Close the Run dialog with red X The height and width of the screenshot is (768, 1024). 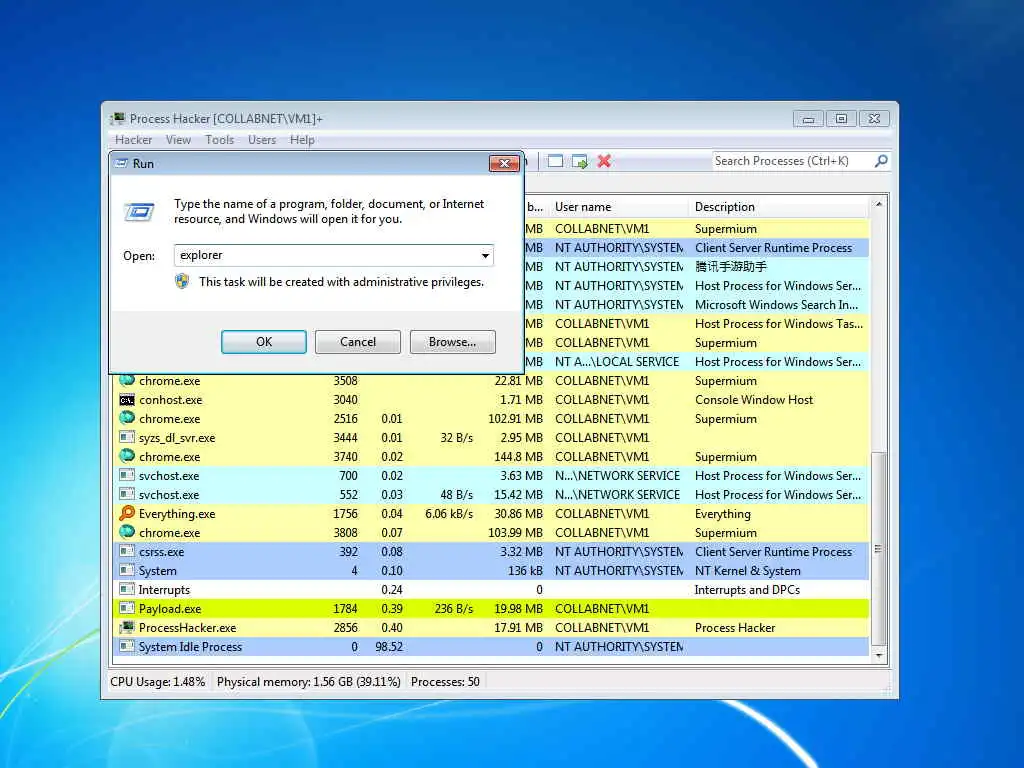(504, 163)
